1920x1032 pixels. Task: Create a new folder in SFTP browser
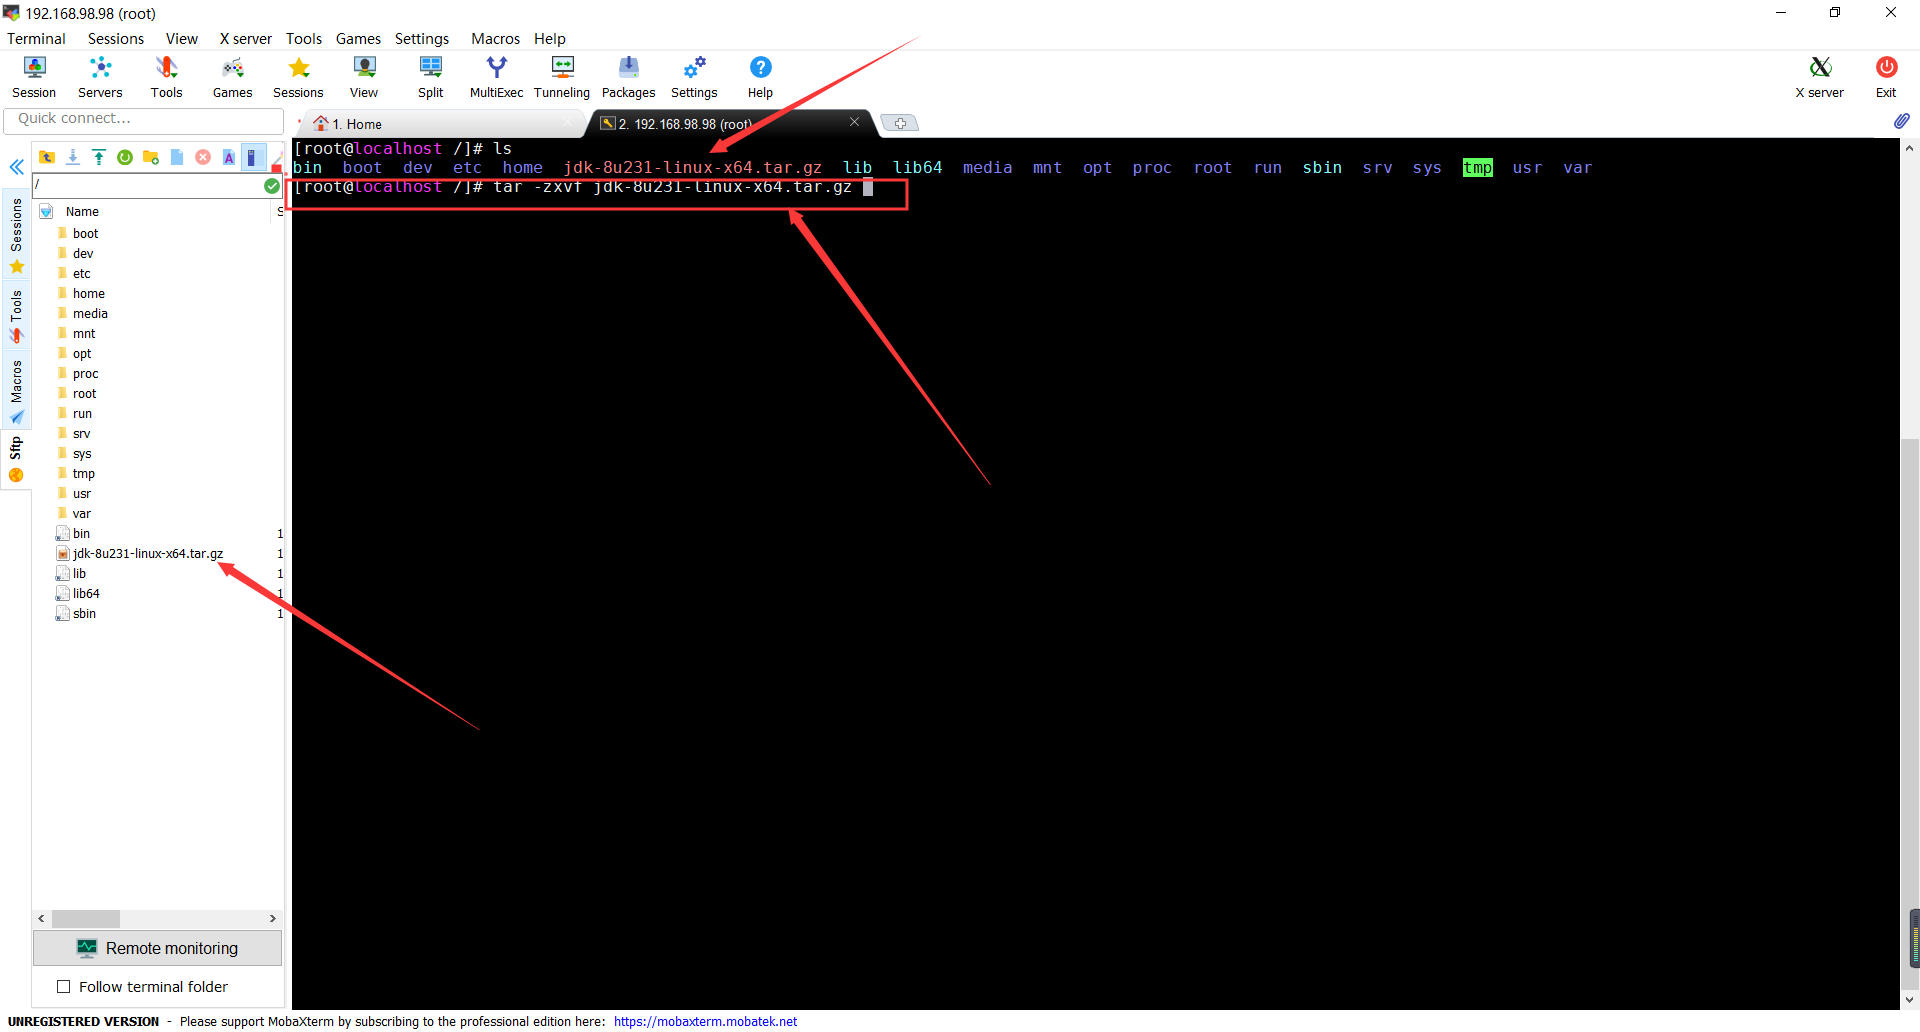click(x=150, y=157)
